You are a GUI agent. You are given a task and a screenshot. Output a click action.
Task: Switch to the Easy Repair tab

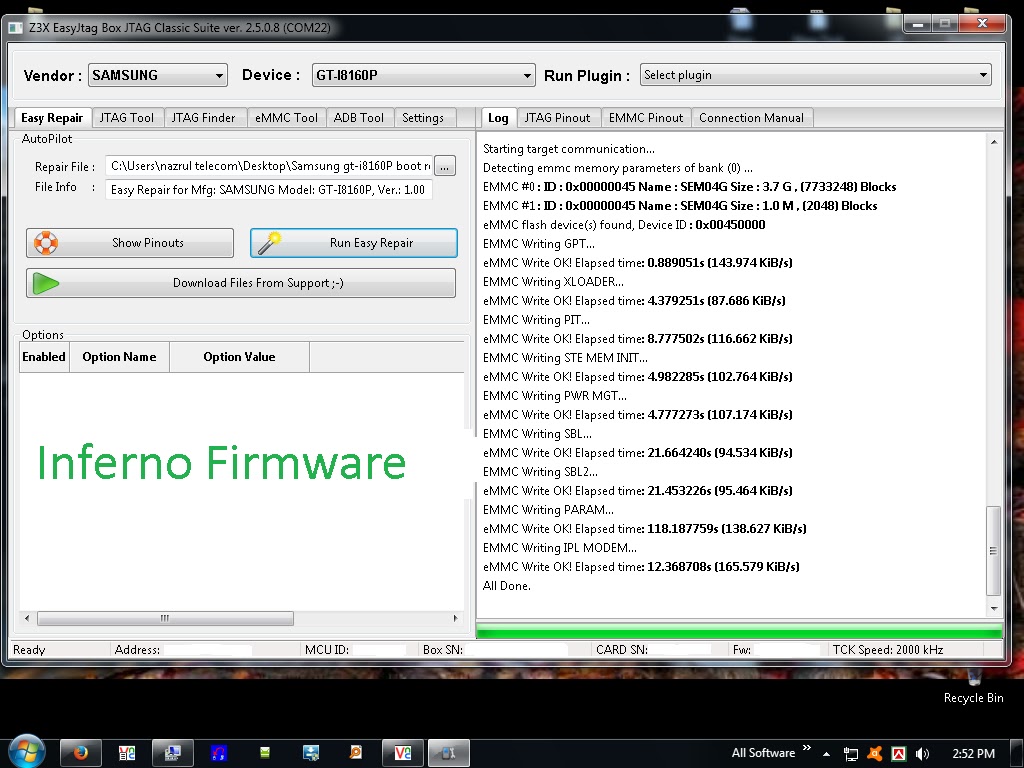(x=52, y=118)
